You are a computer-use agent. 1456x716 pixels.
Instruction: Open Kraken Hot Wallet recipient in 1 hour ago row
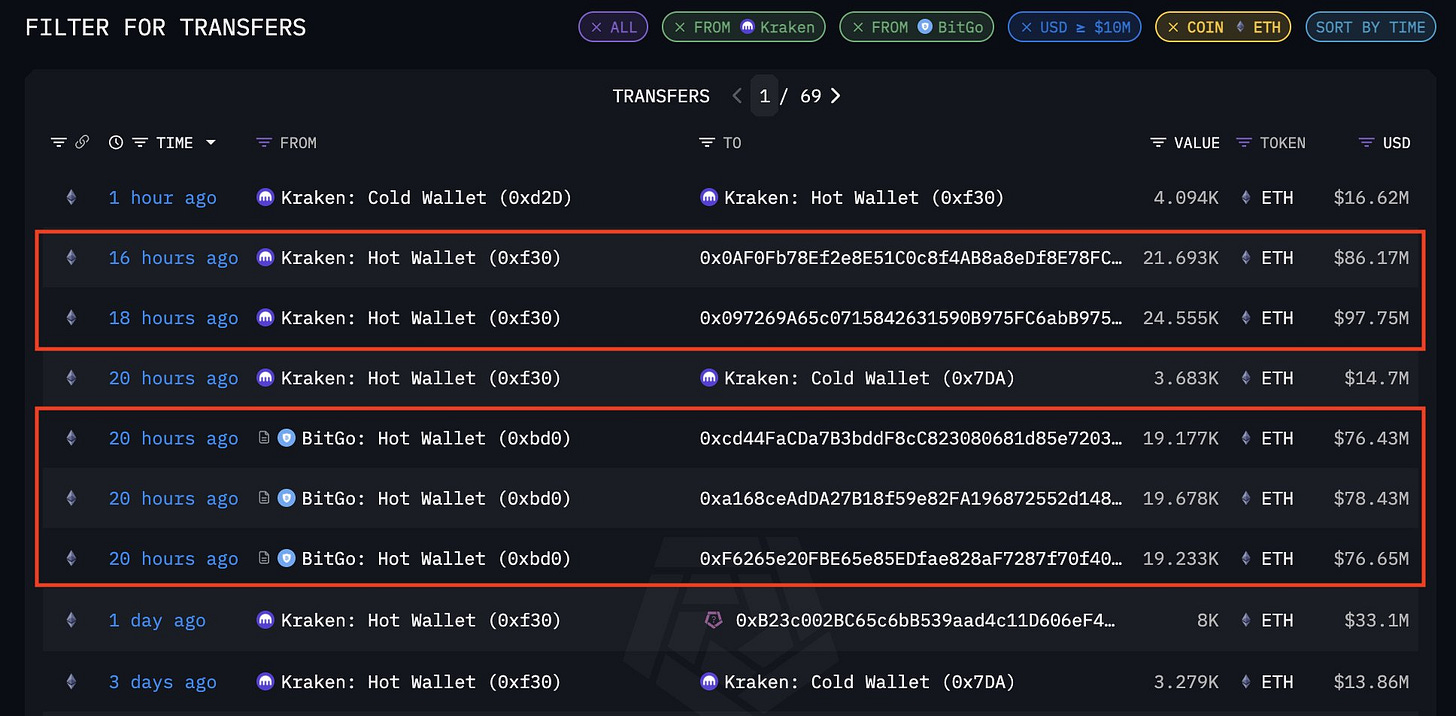click(864, 198)
